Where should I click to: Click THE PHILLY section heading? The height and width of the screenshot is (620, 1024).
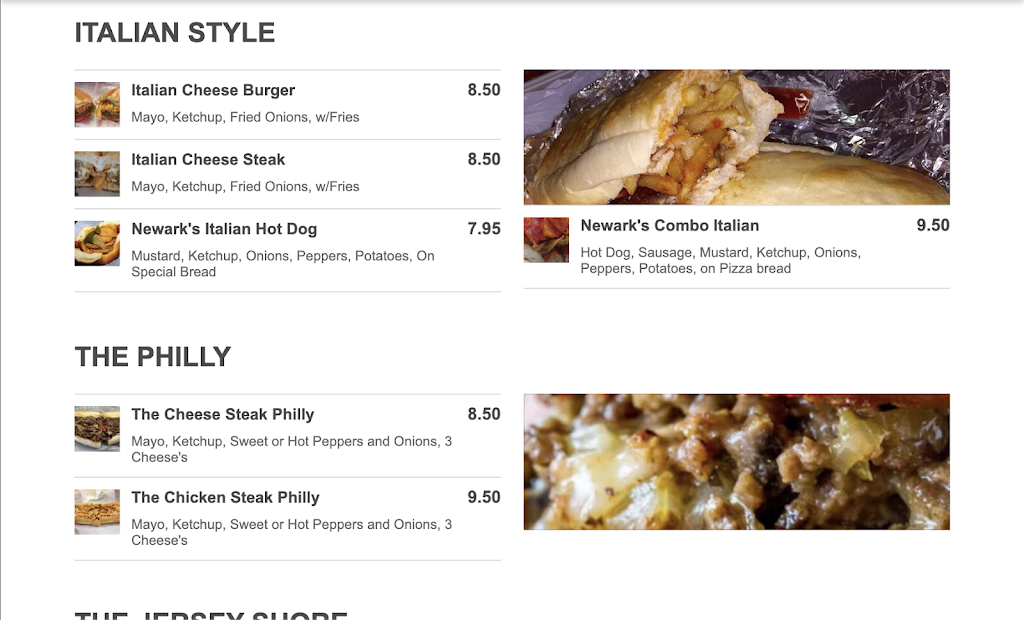(153, 357)
